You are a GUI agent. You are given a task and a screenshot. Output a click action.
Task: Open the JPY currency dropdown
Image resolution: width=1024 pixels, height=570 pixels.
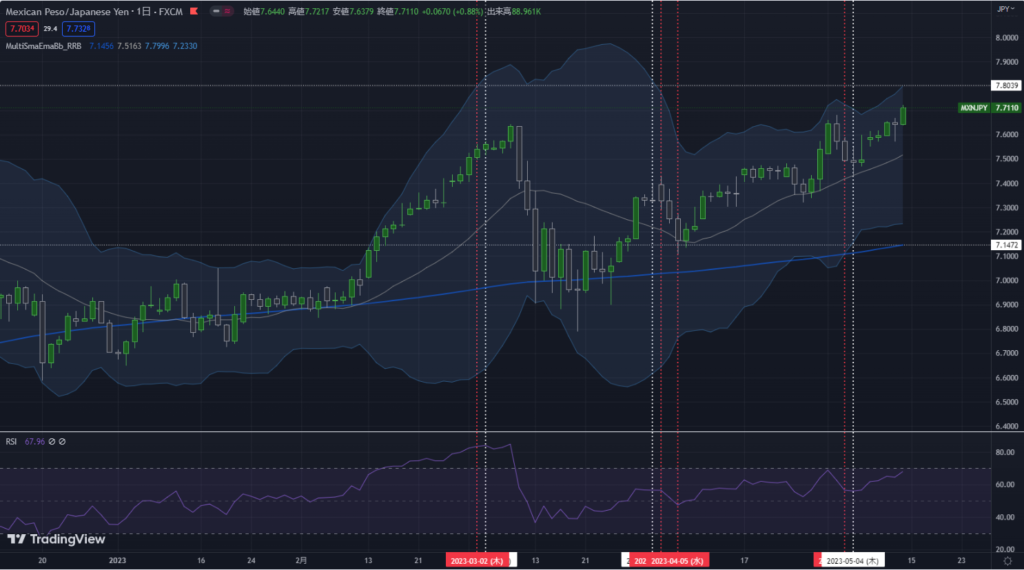click(1003, 8)
